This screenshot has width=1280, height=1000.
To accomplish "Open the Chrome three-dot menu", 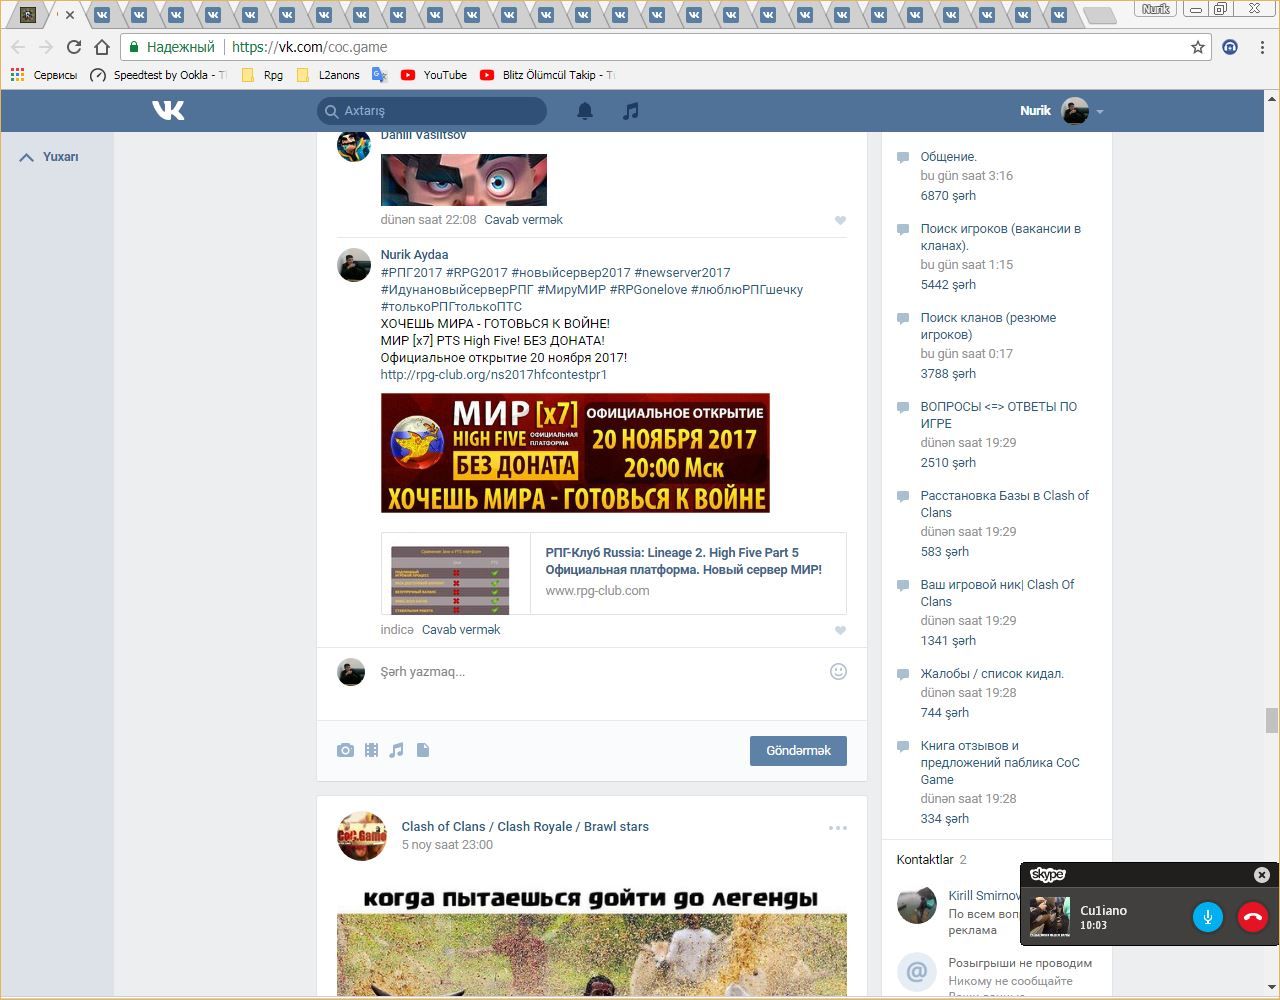I will [x=1263, y=47].
